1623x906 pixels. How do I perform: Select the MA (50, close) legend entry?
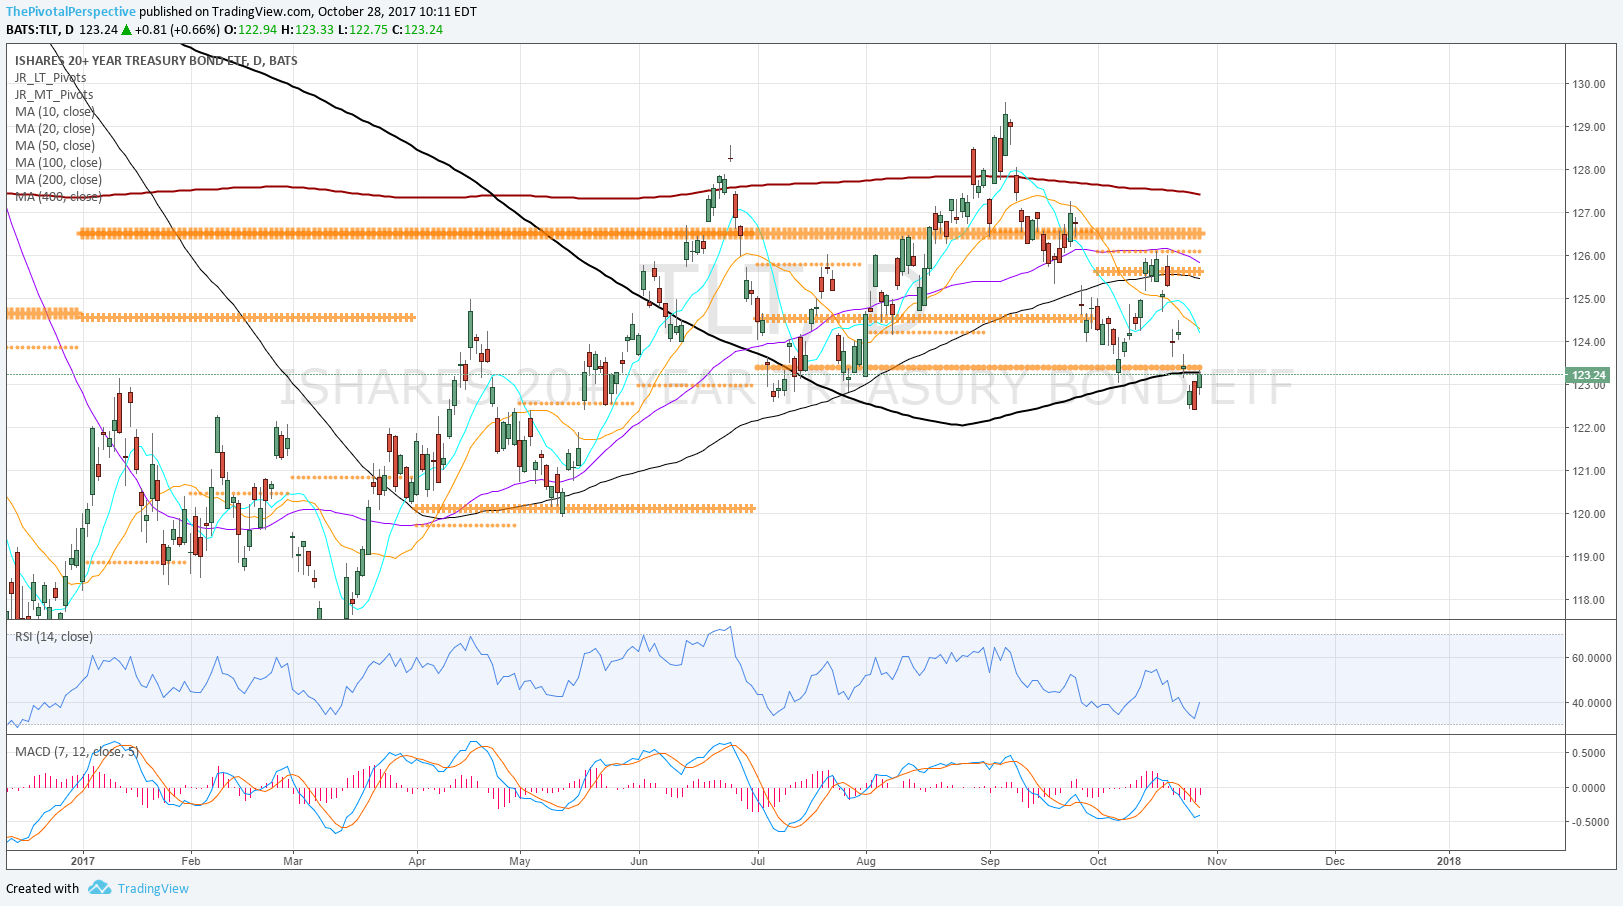(x=55, y=145)
